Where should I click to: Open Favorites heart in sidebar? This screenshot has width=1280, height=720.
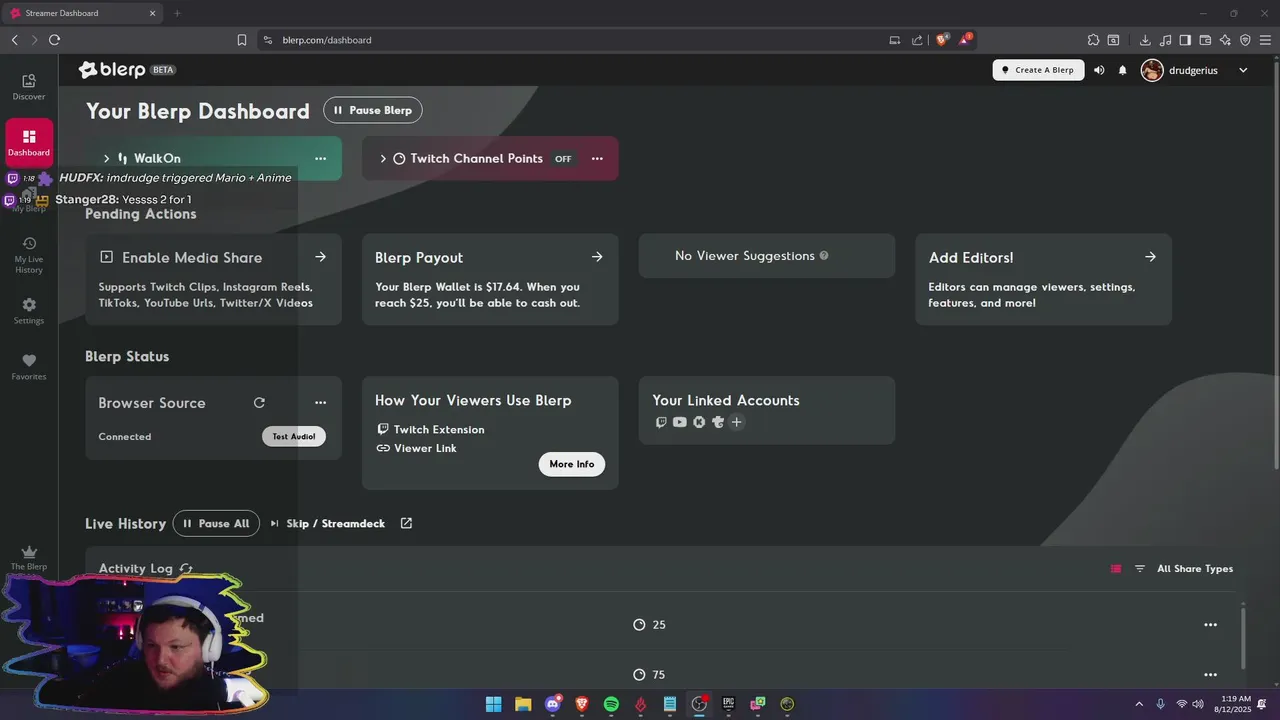29,367
